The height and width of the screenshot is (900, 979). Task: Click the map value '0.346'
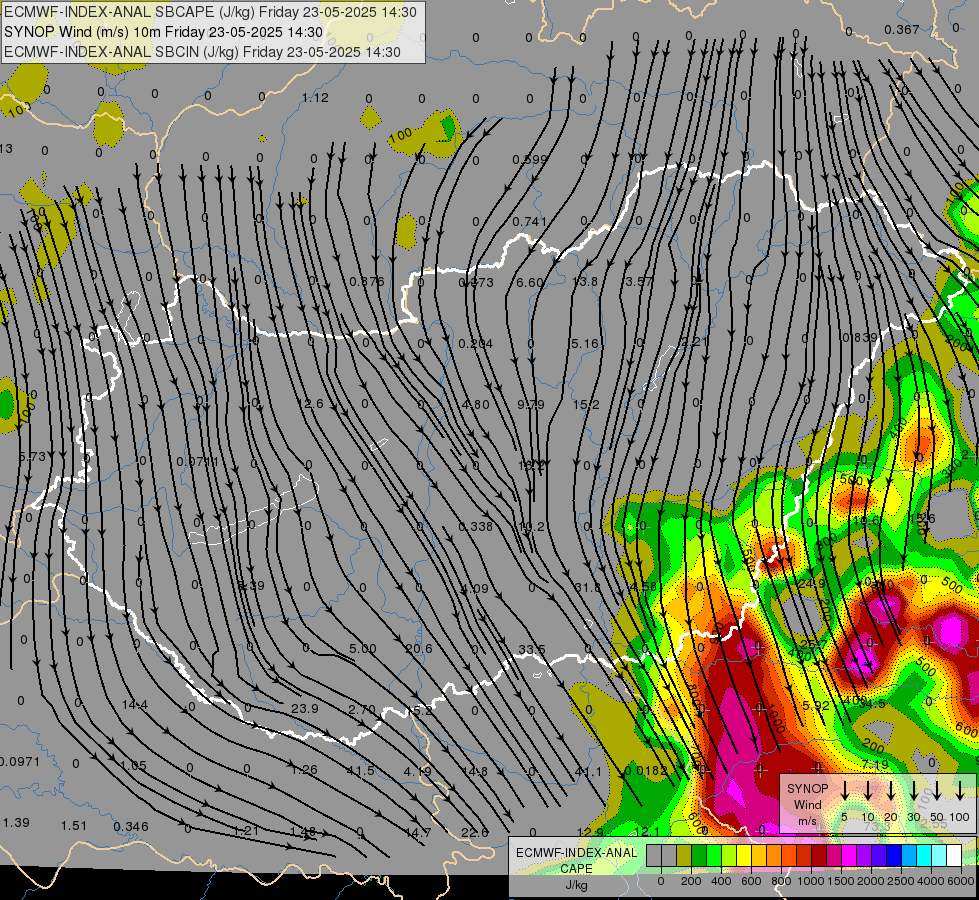131,826
